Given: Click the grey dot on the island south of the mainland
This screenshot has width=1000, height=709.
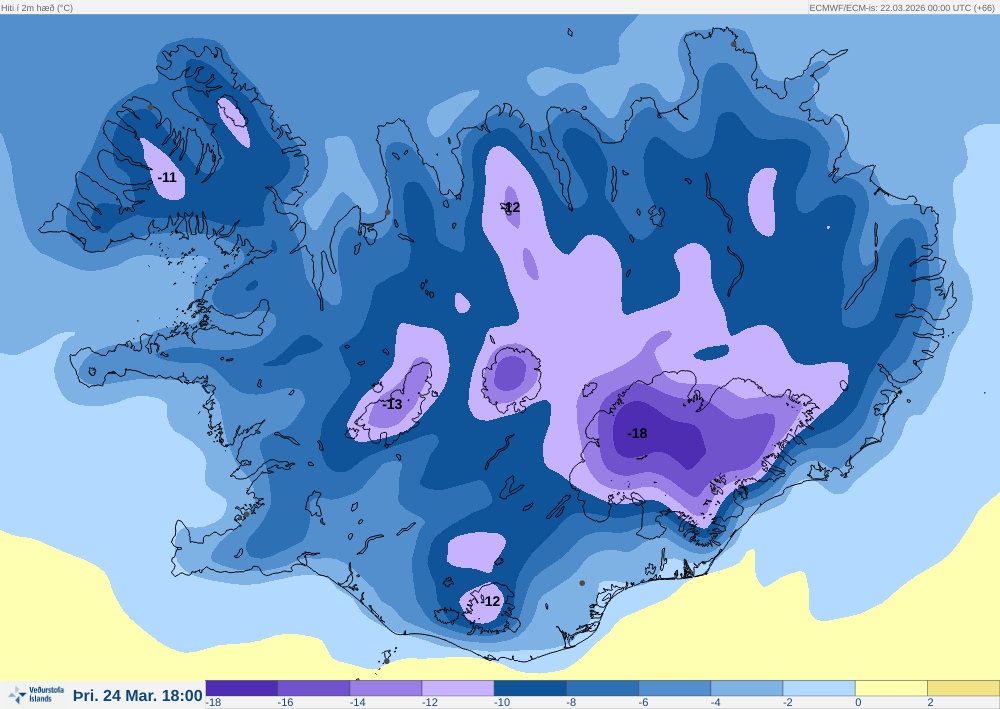Looking at the screenshot, I should [386, 661].
